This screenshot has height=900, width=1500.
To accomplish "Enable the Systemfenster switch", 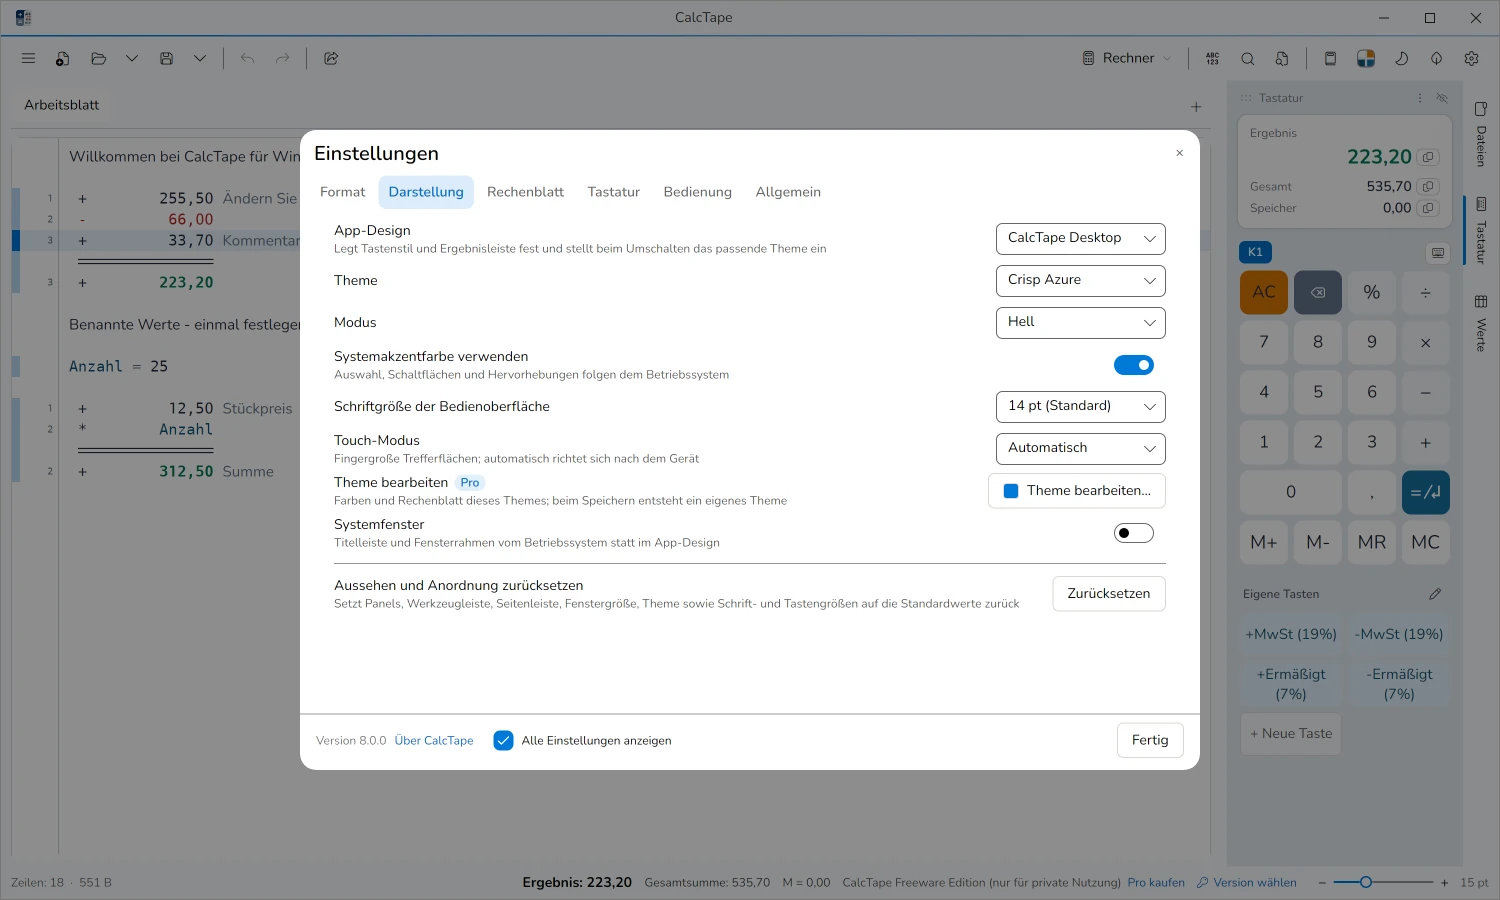I will (1134, 533).
